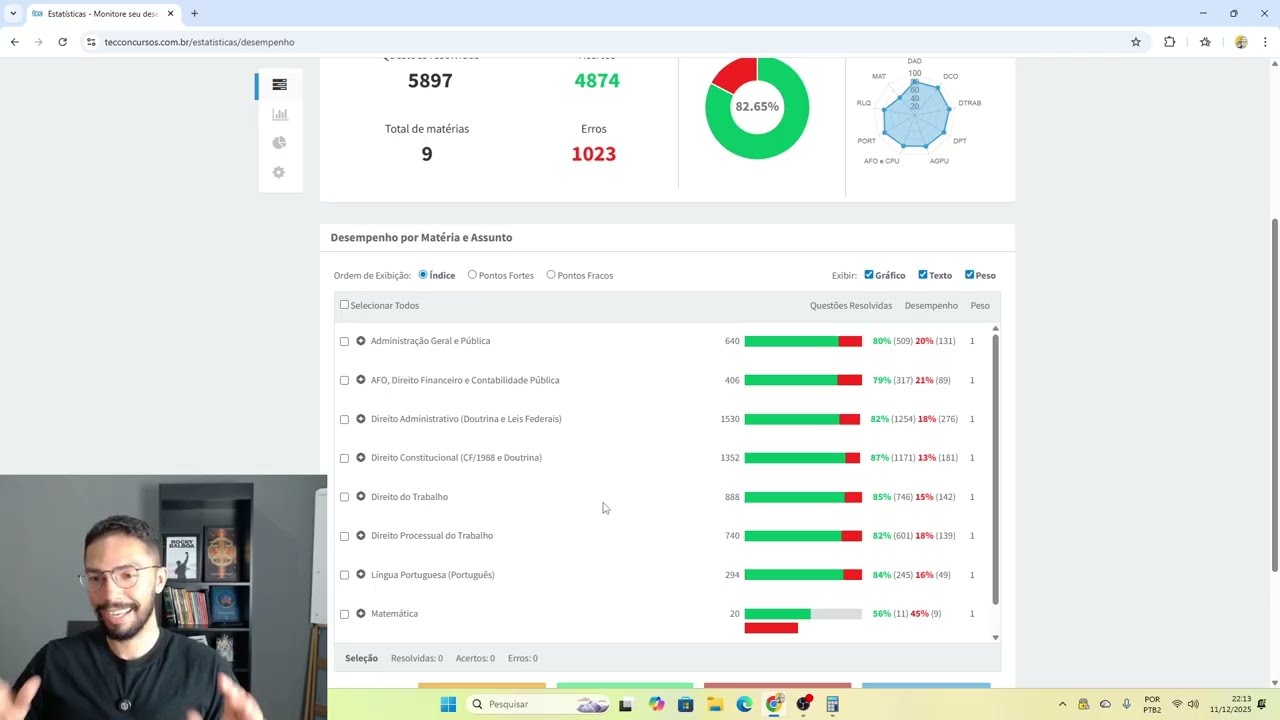1280x720 pixels.
Task: Uncheck the Peso display checkbox
Action: click(969, 275)
